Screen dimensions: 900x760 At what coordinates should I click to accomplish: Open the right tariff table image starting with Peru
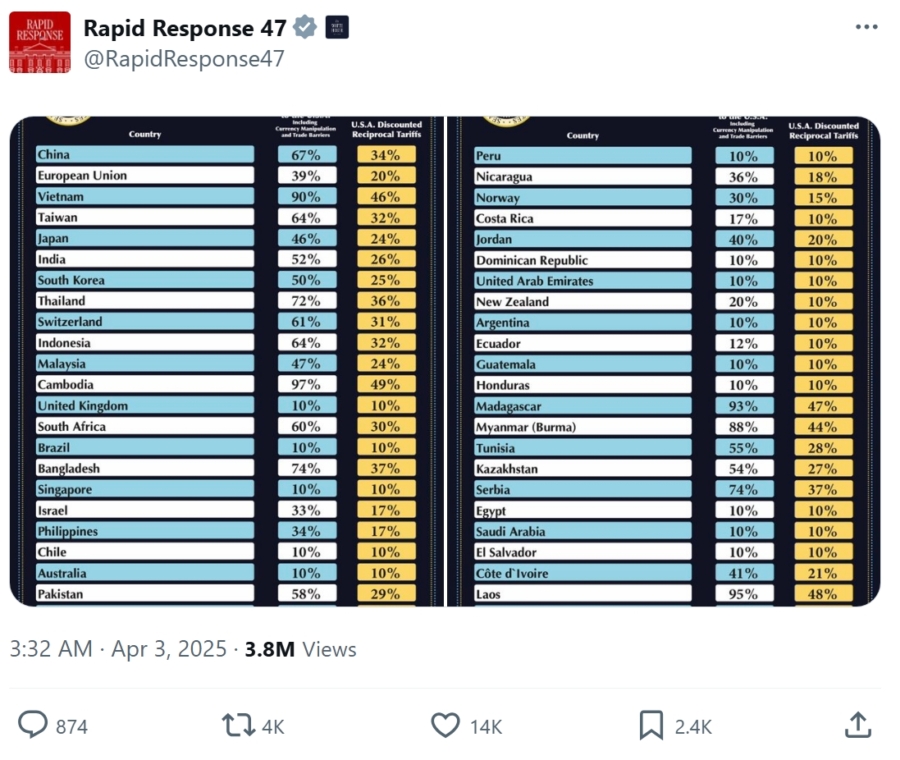(x=663, y=361)
